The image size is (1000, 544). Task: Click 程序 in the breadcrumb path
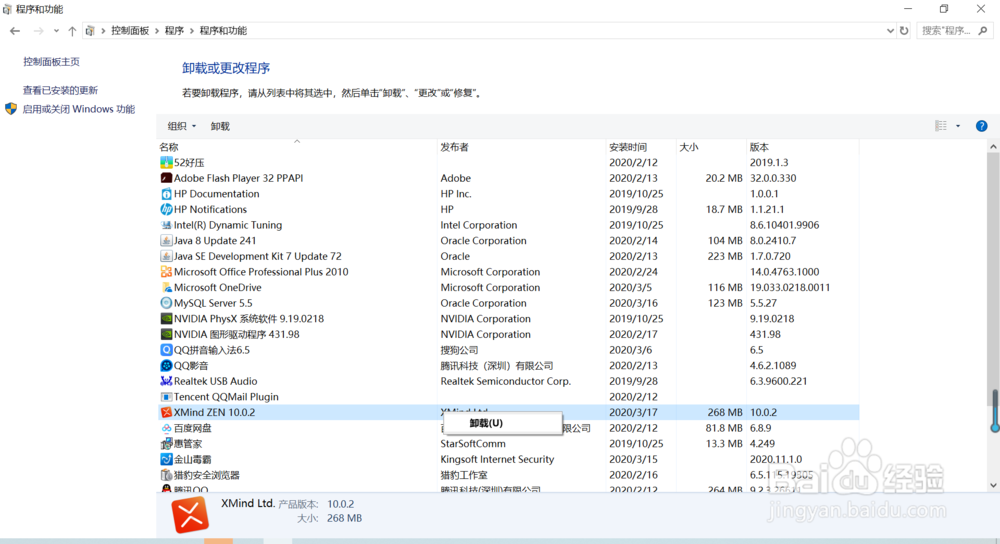(174, 31)
